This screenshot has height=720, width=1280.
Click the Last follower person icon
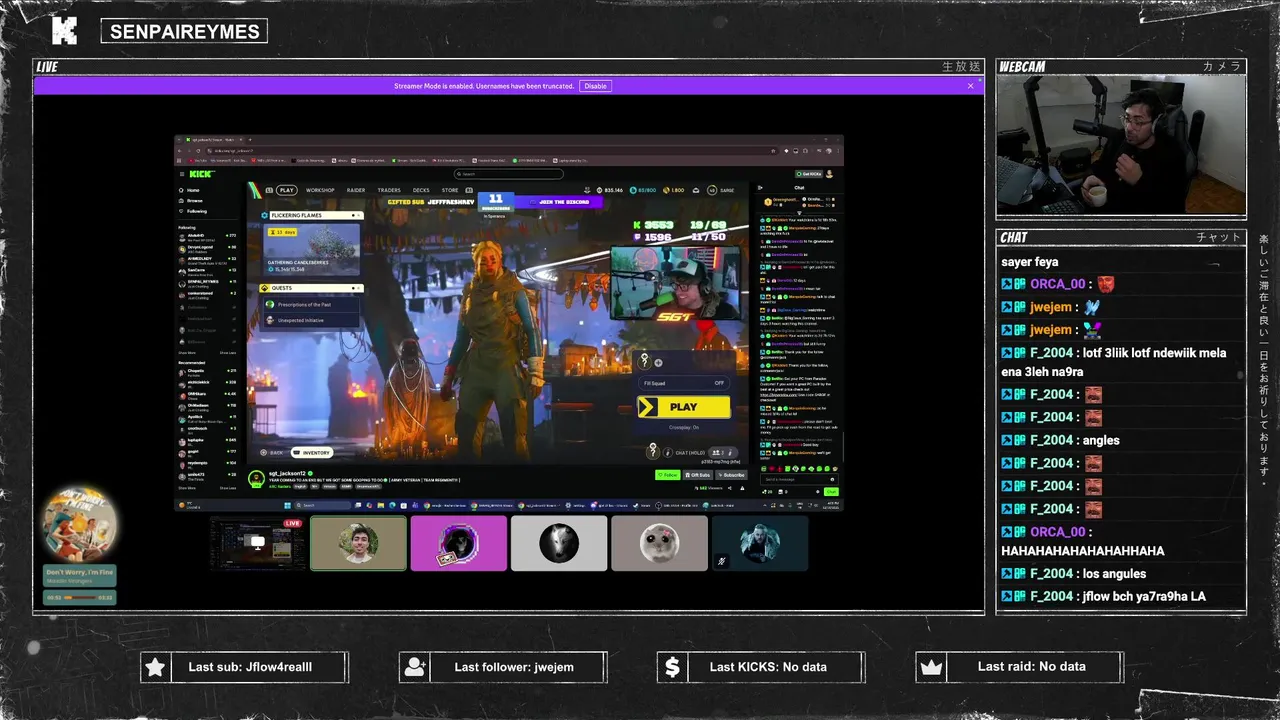(x=414, y=667)
